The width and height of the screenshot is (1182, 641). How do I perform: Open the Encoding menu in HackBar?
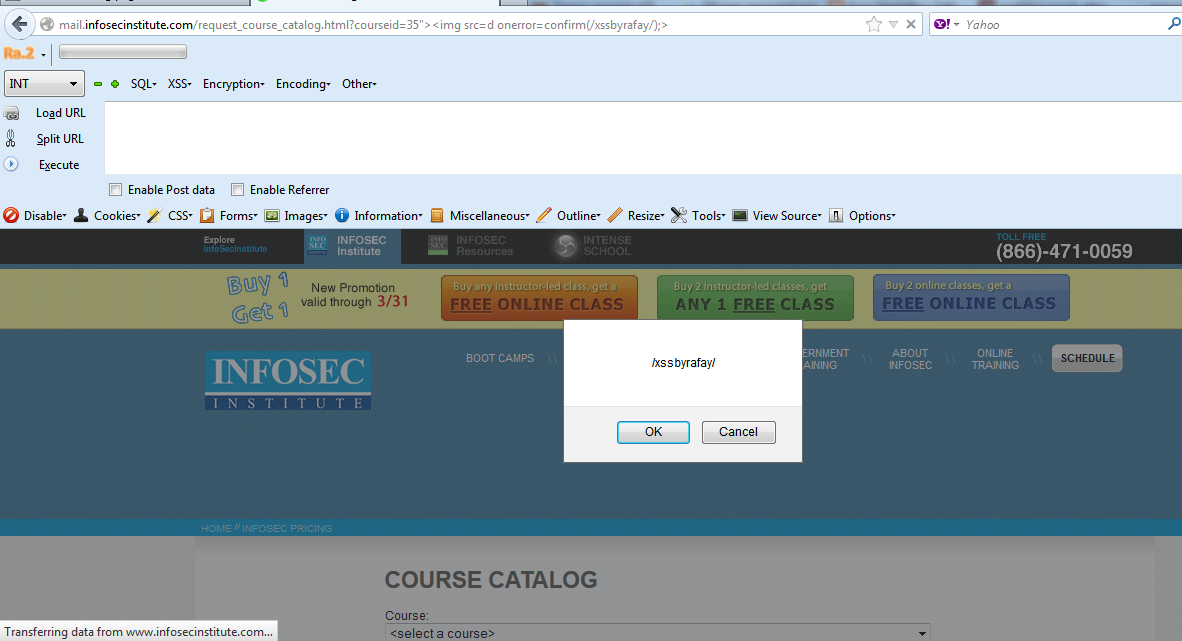302,84
